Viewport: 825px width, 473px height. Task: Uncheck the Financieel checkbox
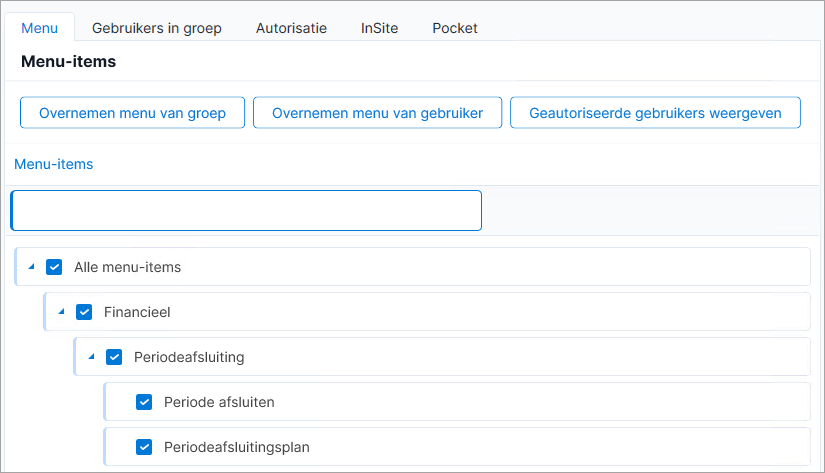(84, 312)
